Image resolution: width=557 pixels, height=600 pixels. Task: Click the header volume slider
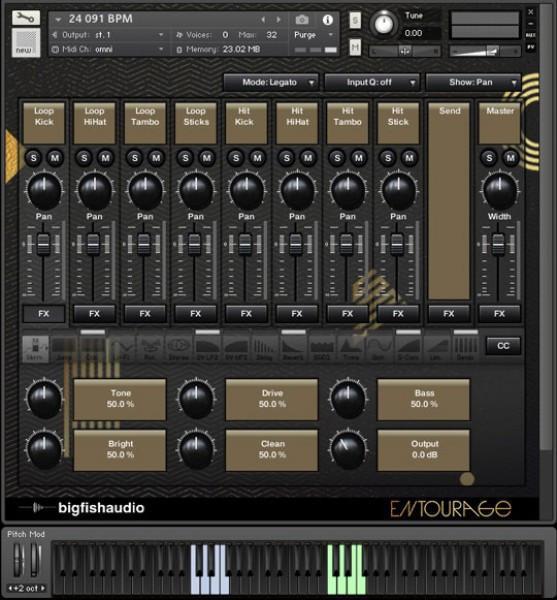tap(485, 51)
